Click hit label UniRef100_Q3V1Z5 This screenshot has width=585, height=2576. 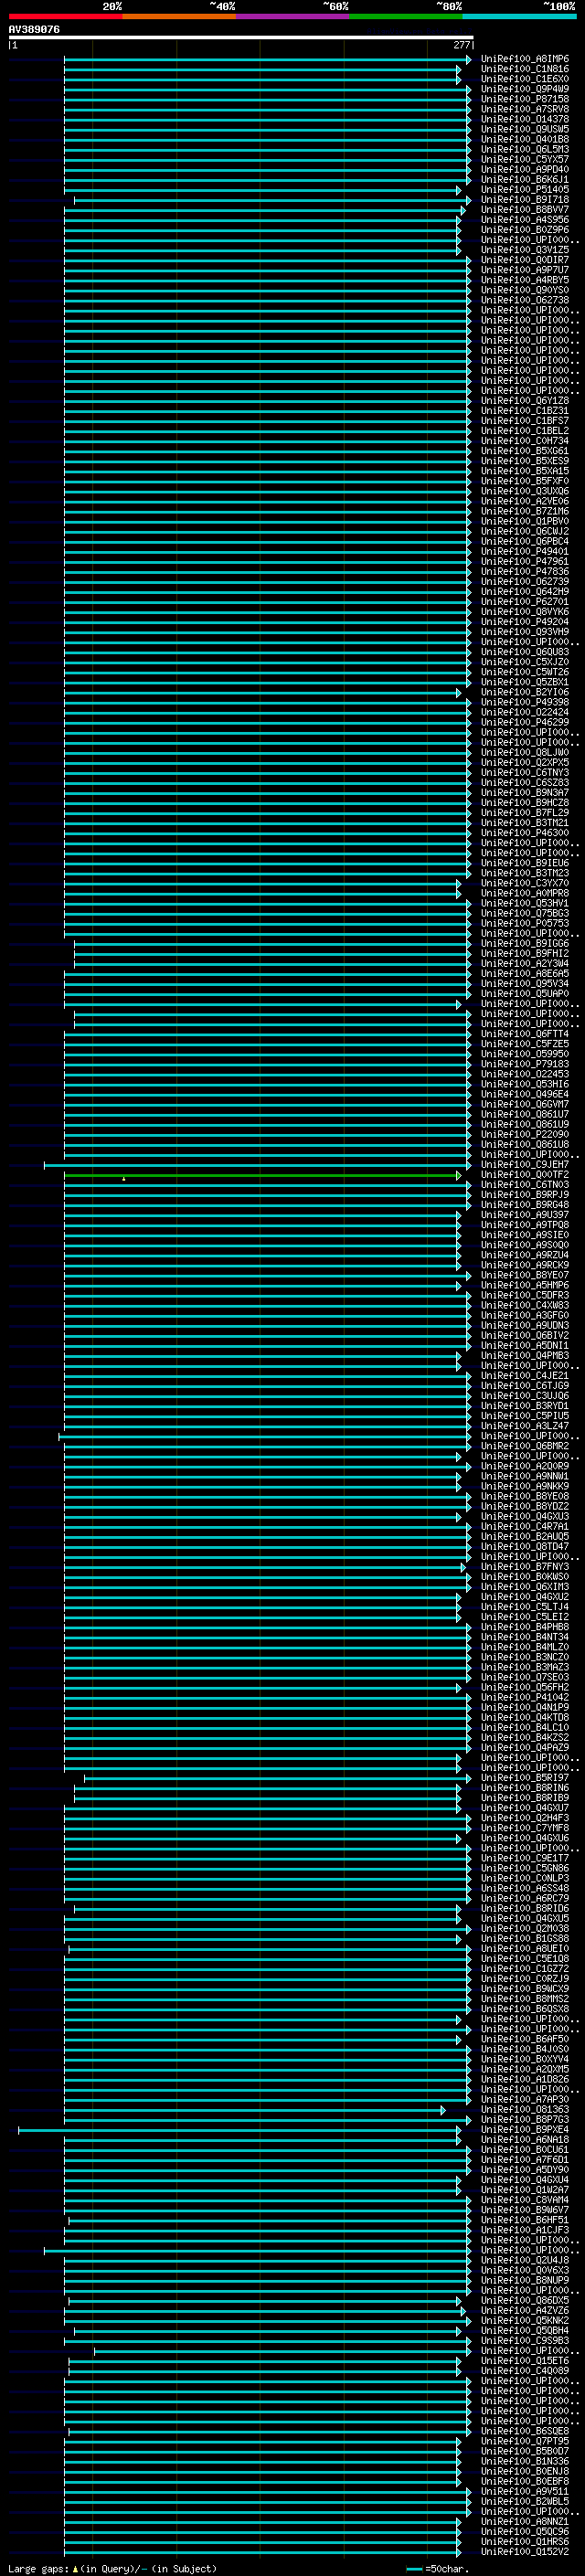coord(524,250)
